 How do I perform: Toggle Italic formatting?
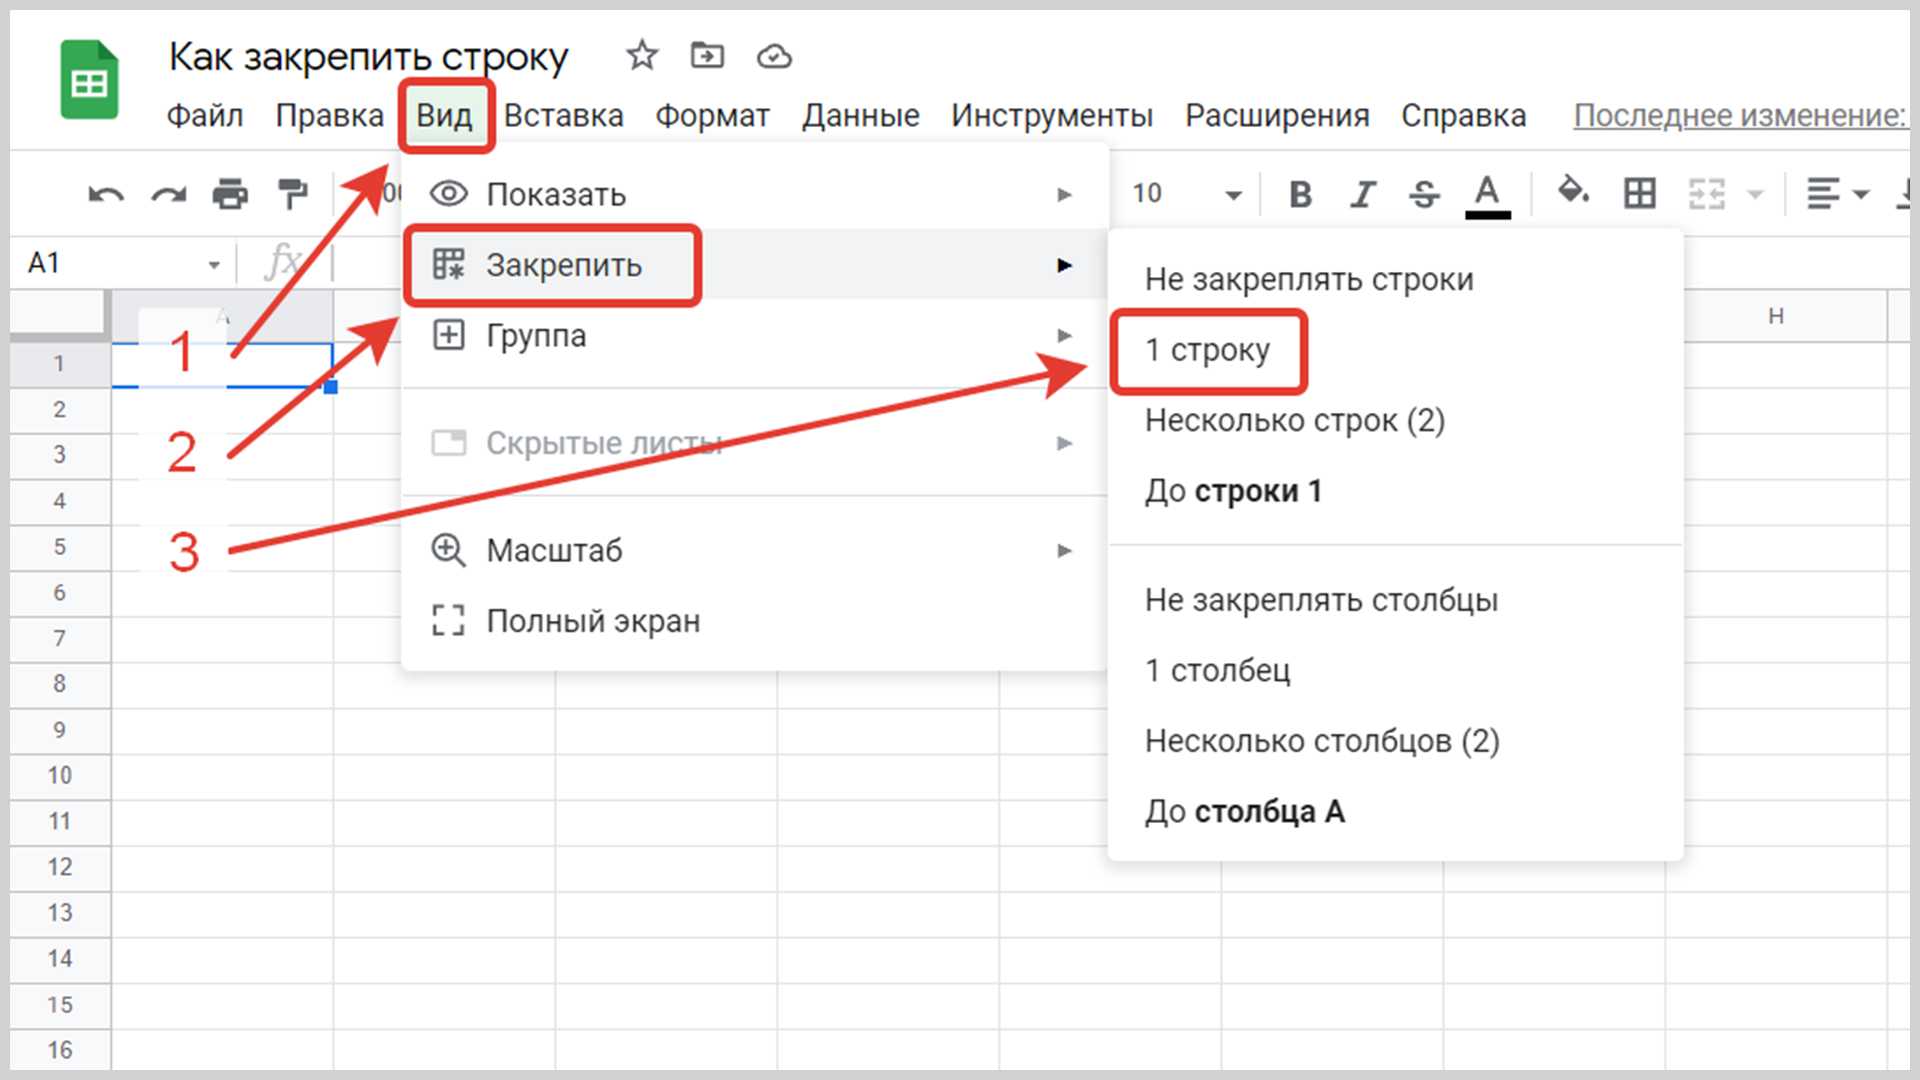point(1362,194)
